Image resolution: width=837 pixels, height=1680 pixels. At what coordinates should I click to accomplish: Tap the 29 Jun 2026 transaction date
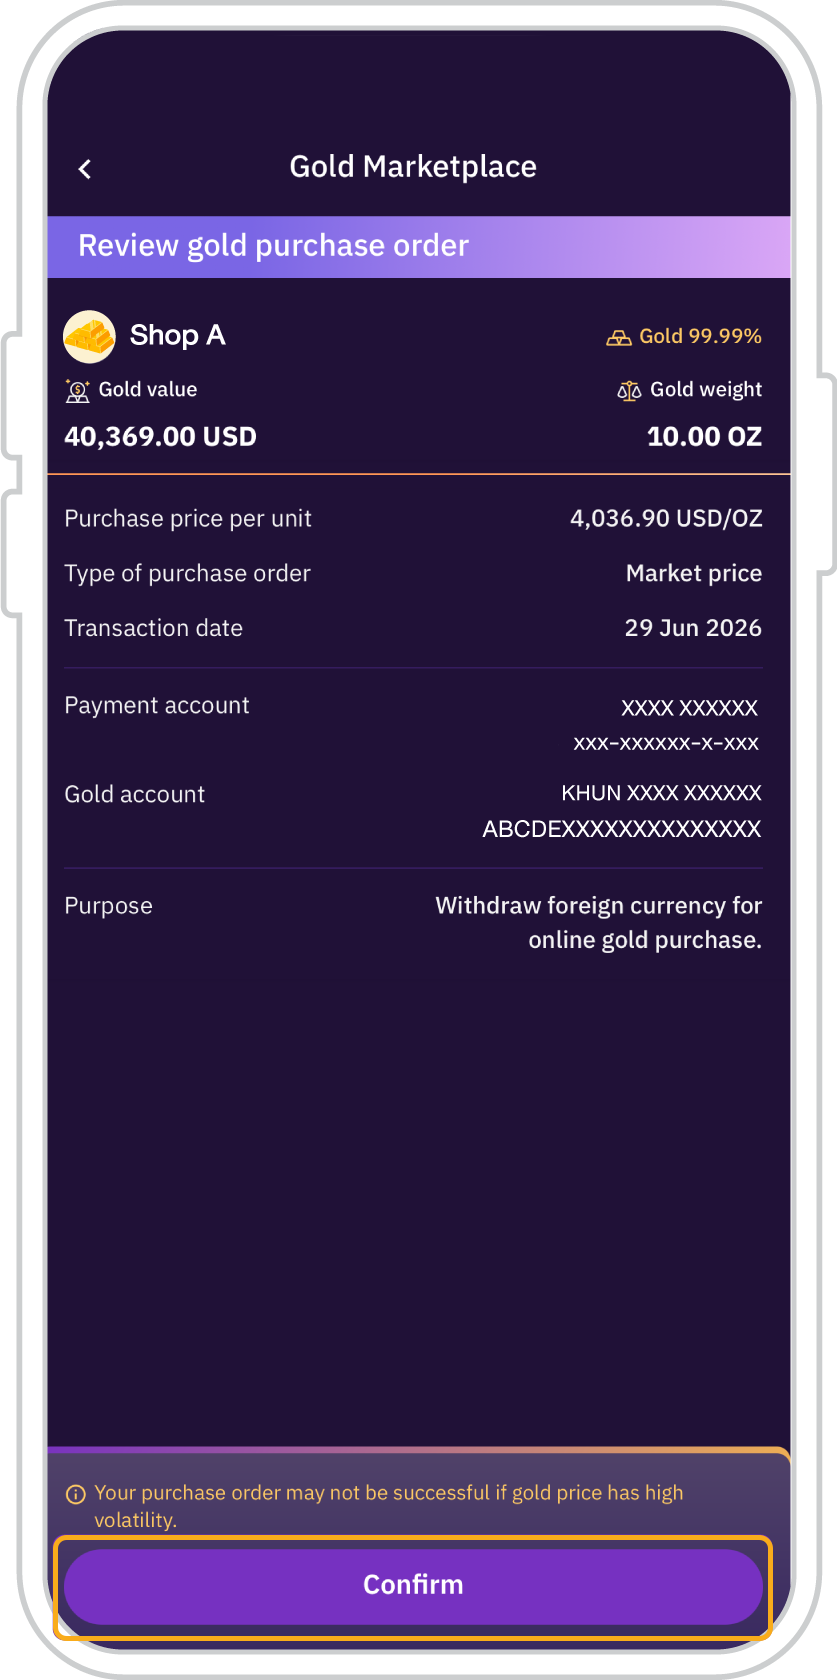(693, 628)
